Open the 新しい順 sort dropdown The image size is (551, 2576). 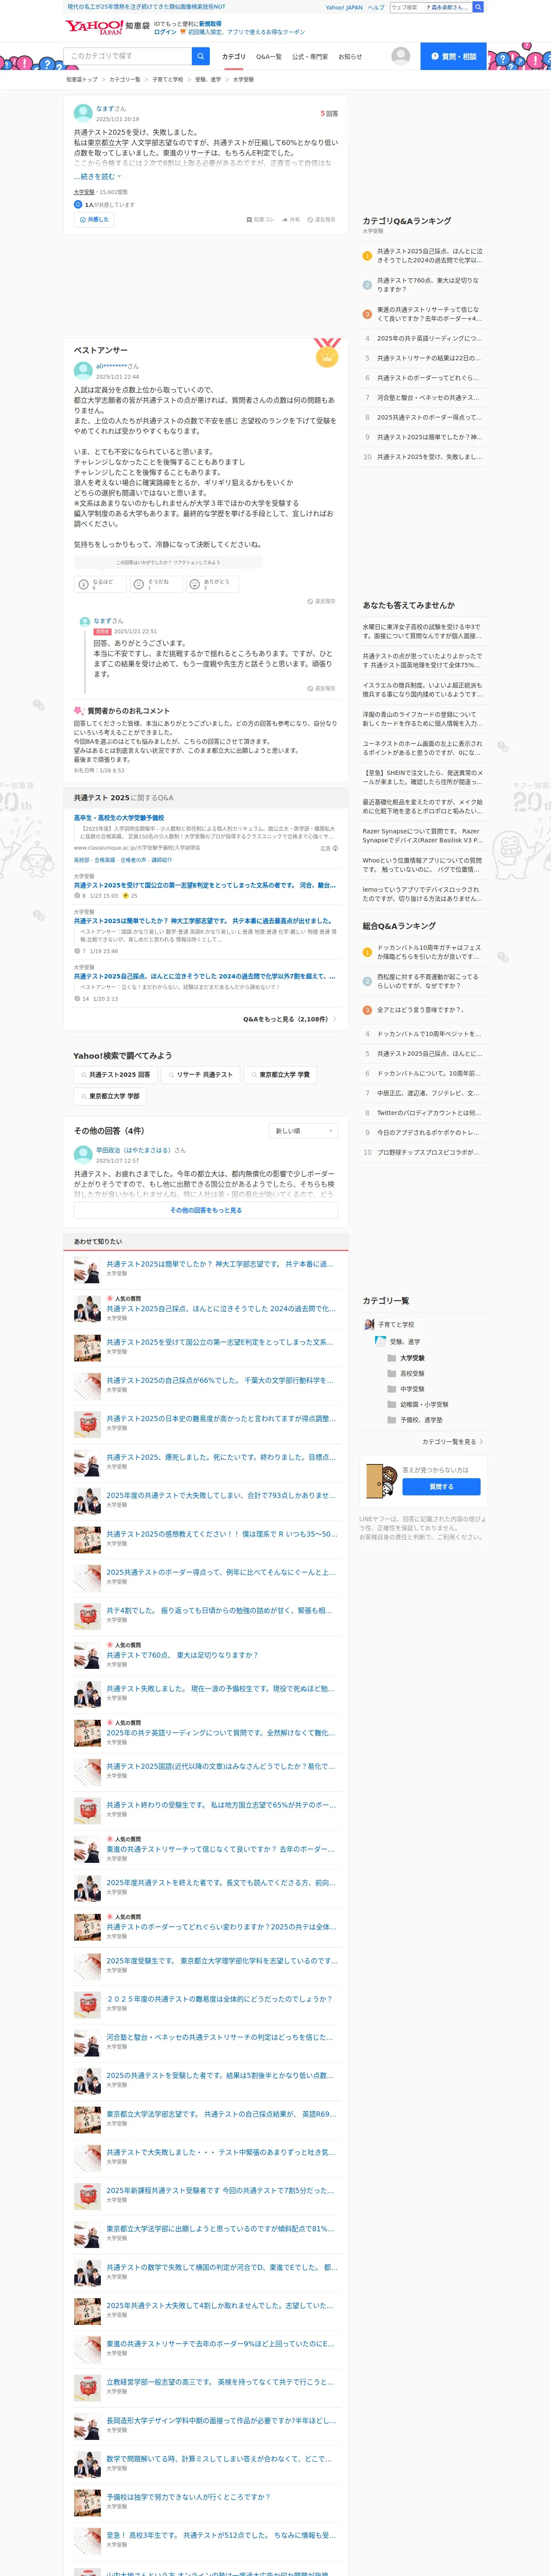coord(303,1130)
